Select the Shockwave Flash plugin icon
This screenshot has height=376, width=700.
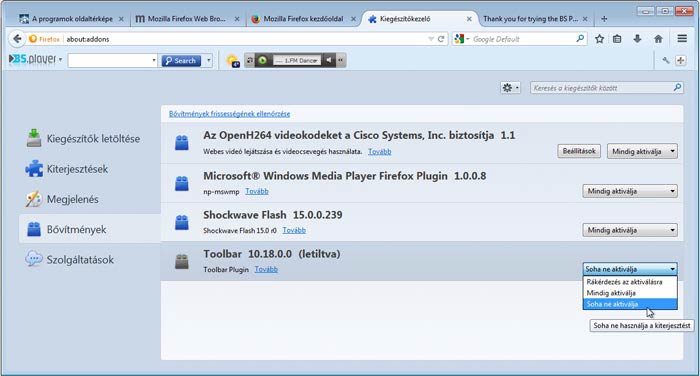tap(181, 222)
